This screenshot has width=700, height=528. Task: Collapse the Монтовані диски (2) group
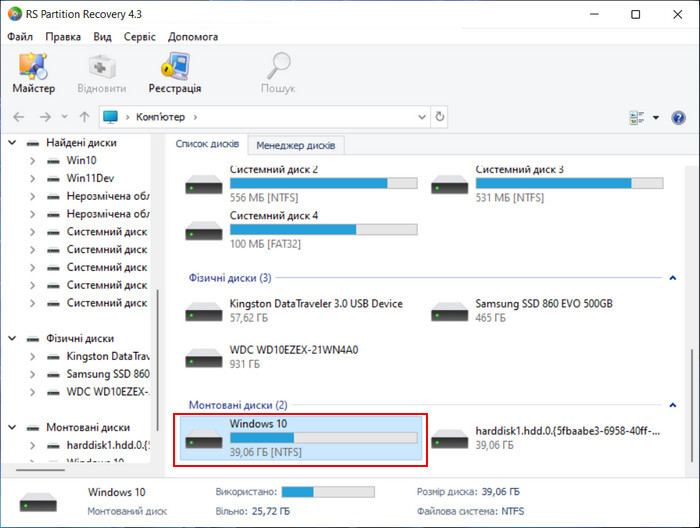(673, 405)
